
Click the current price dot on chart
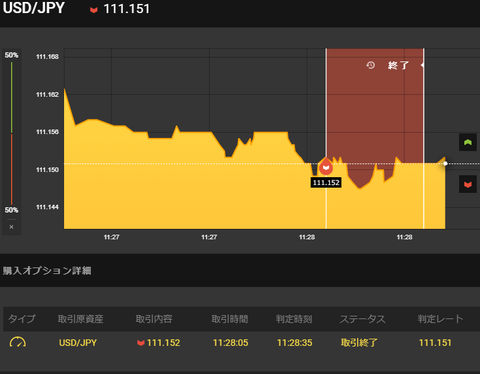[445, 163]
